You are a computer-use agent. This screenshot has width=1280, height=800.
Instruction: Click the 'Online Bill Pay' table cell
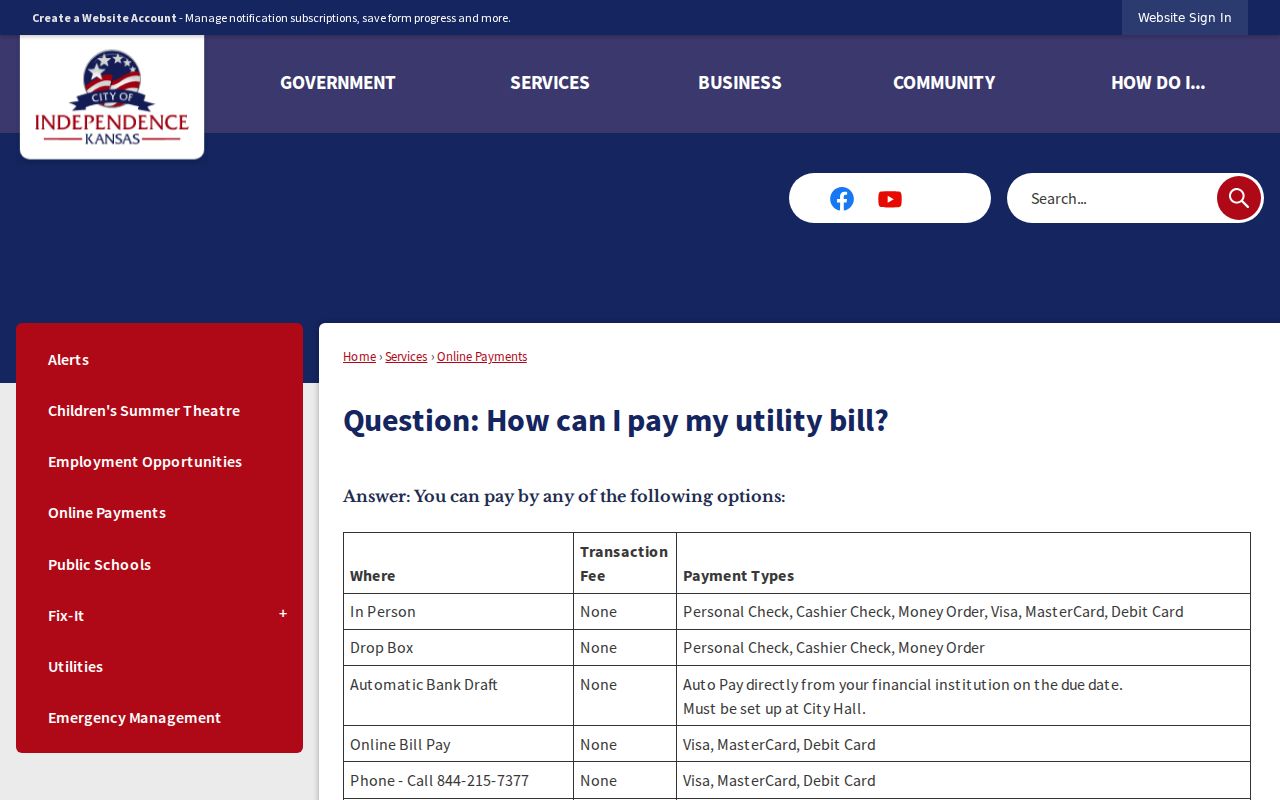coord(458,744)
